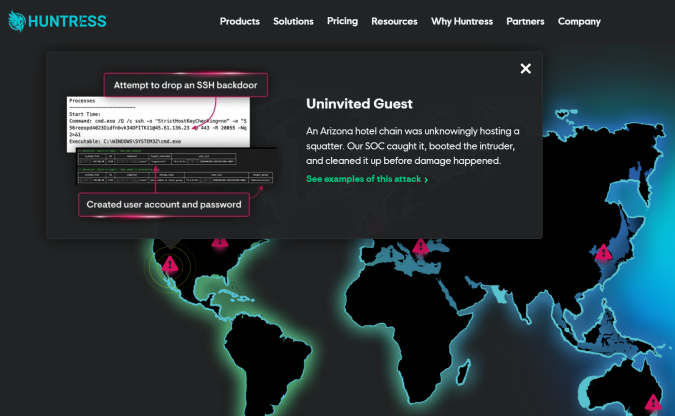The width and height of the screenshot is (675, 416).
Task: Follow the 'See examples of this attack' link
Action: pyautogui.click(x=362, y=180)
